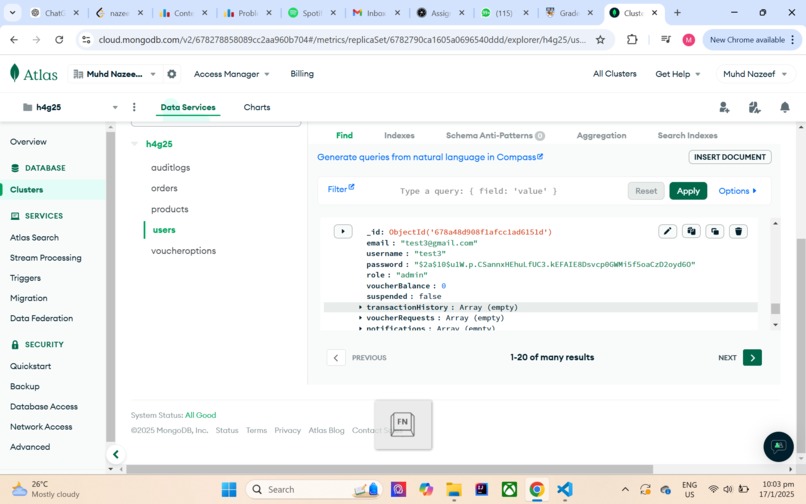Go to next page of results
Viewport: 806px width, 504px height.
click(752, 357)
